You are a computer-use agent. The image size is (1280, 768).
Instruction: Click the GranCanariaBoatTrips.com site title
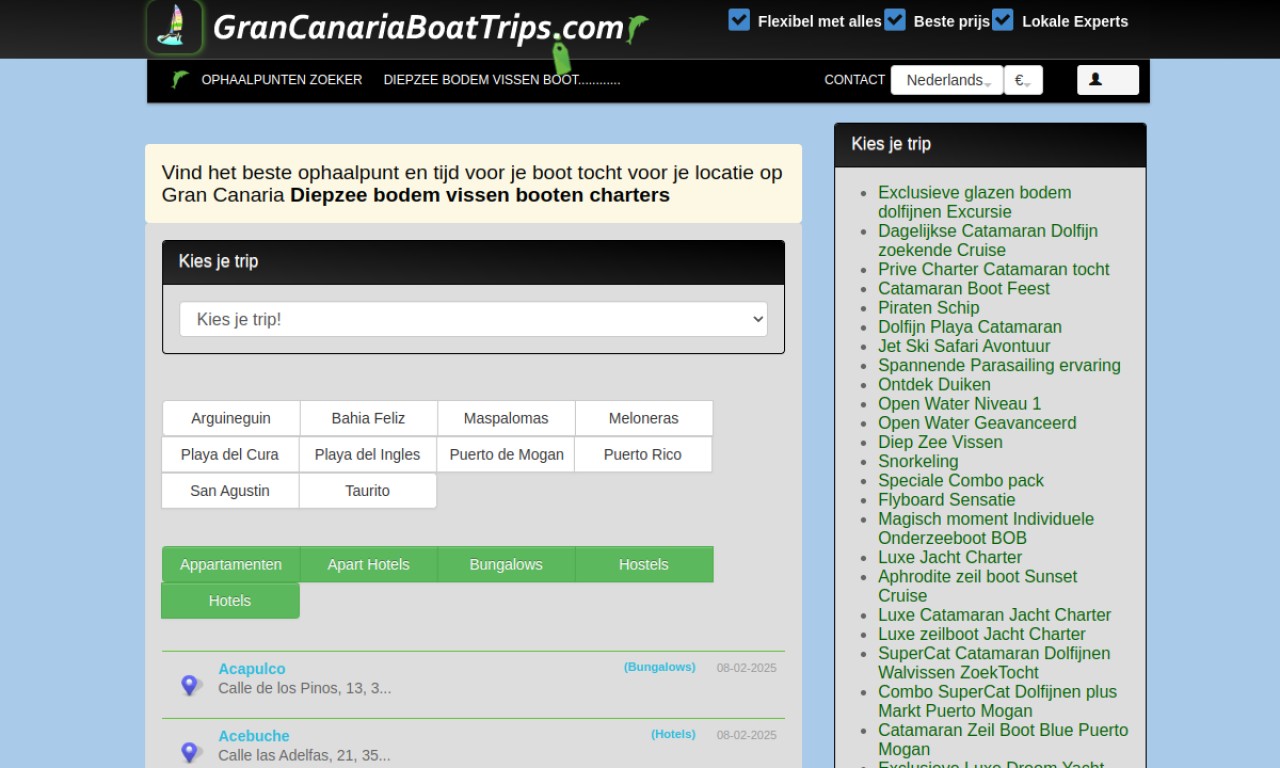click(418, 27)
